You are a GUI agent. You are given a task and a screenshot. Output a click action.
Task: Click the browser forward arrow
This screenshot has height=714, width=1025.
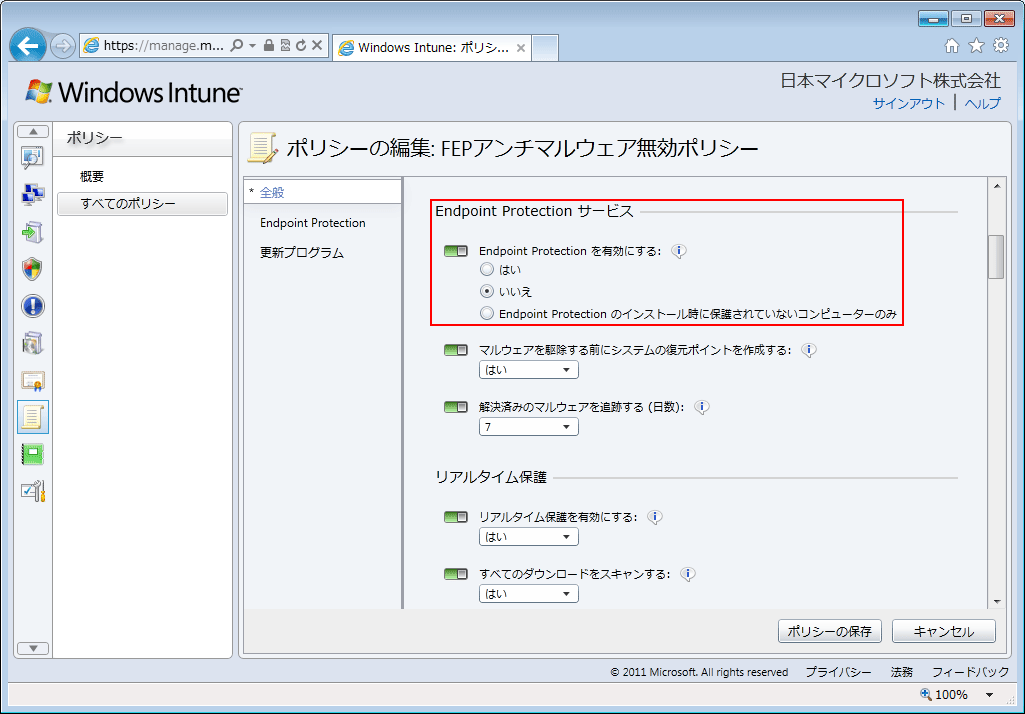point(63,46)
